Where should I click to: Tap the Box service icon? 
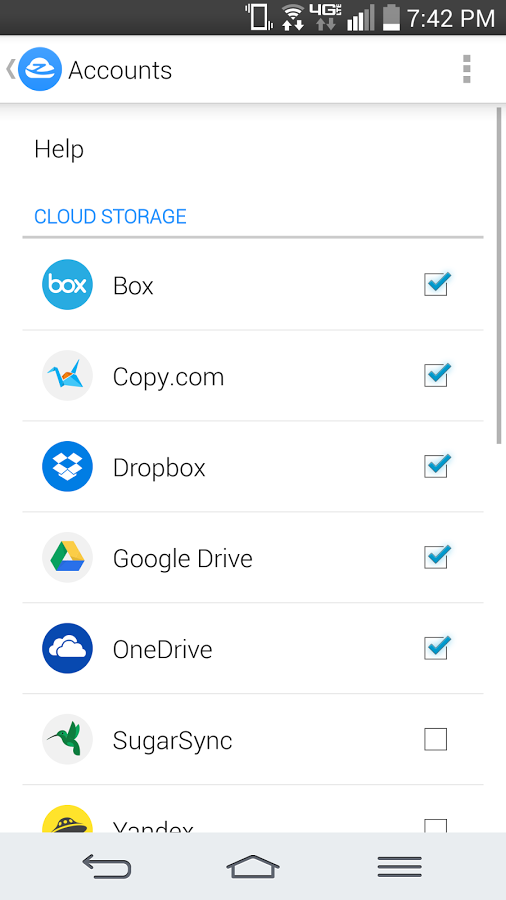pos(68,285)
